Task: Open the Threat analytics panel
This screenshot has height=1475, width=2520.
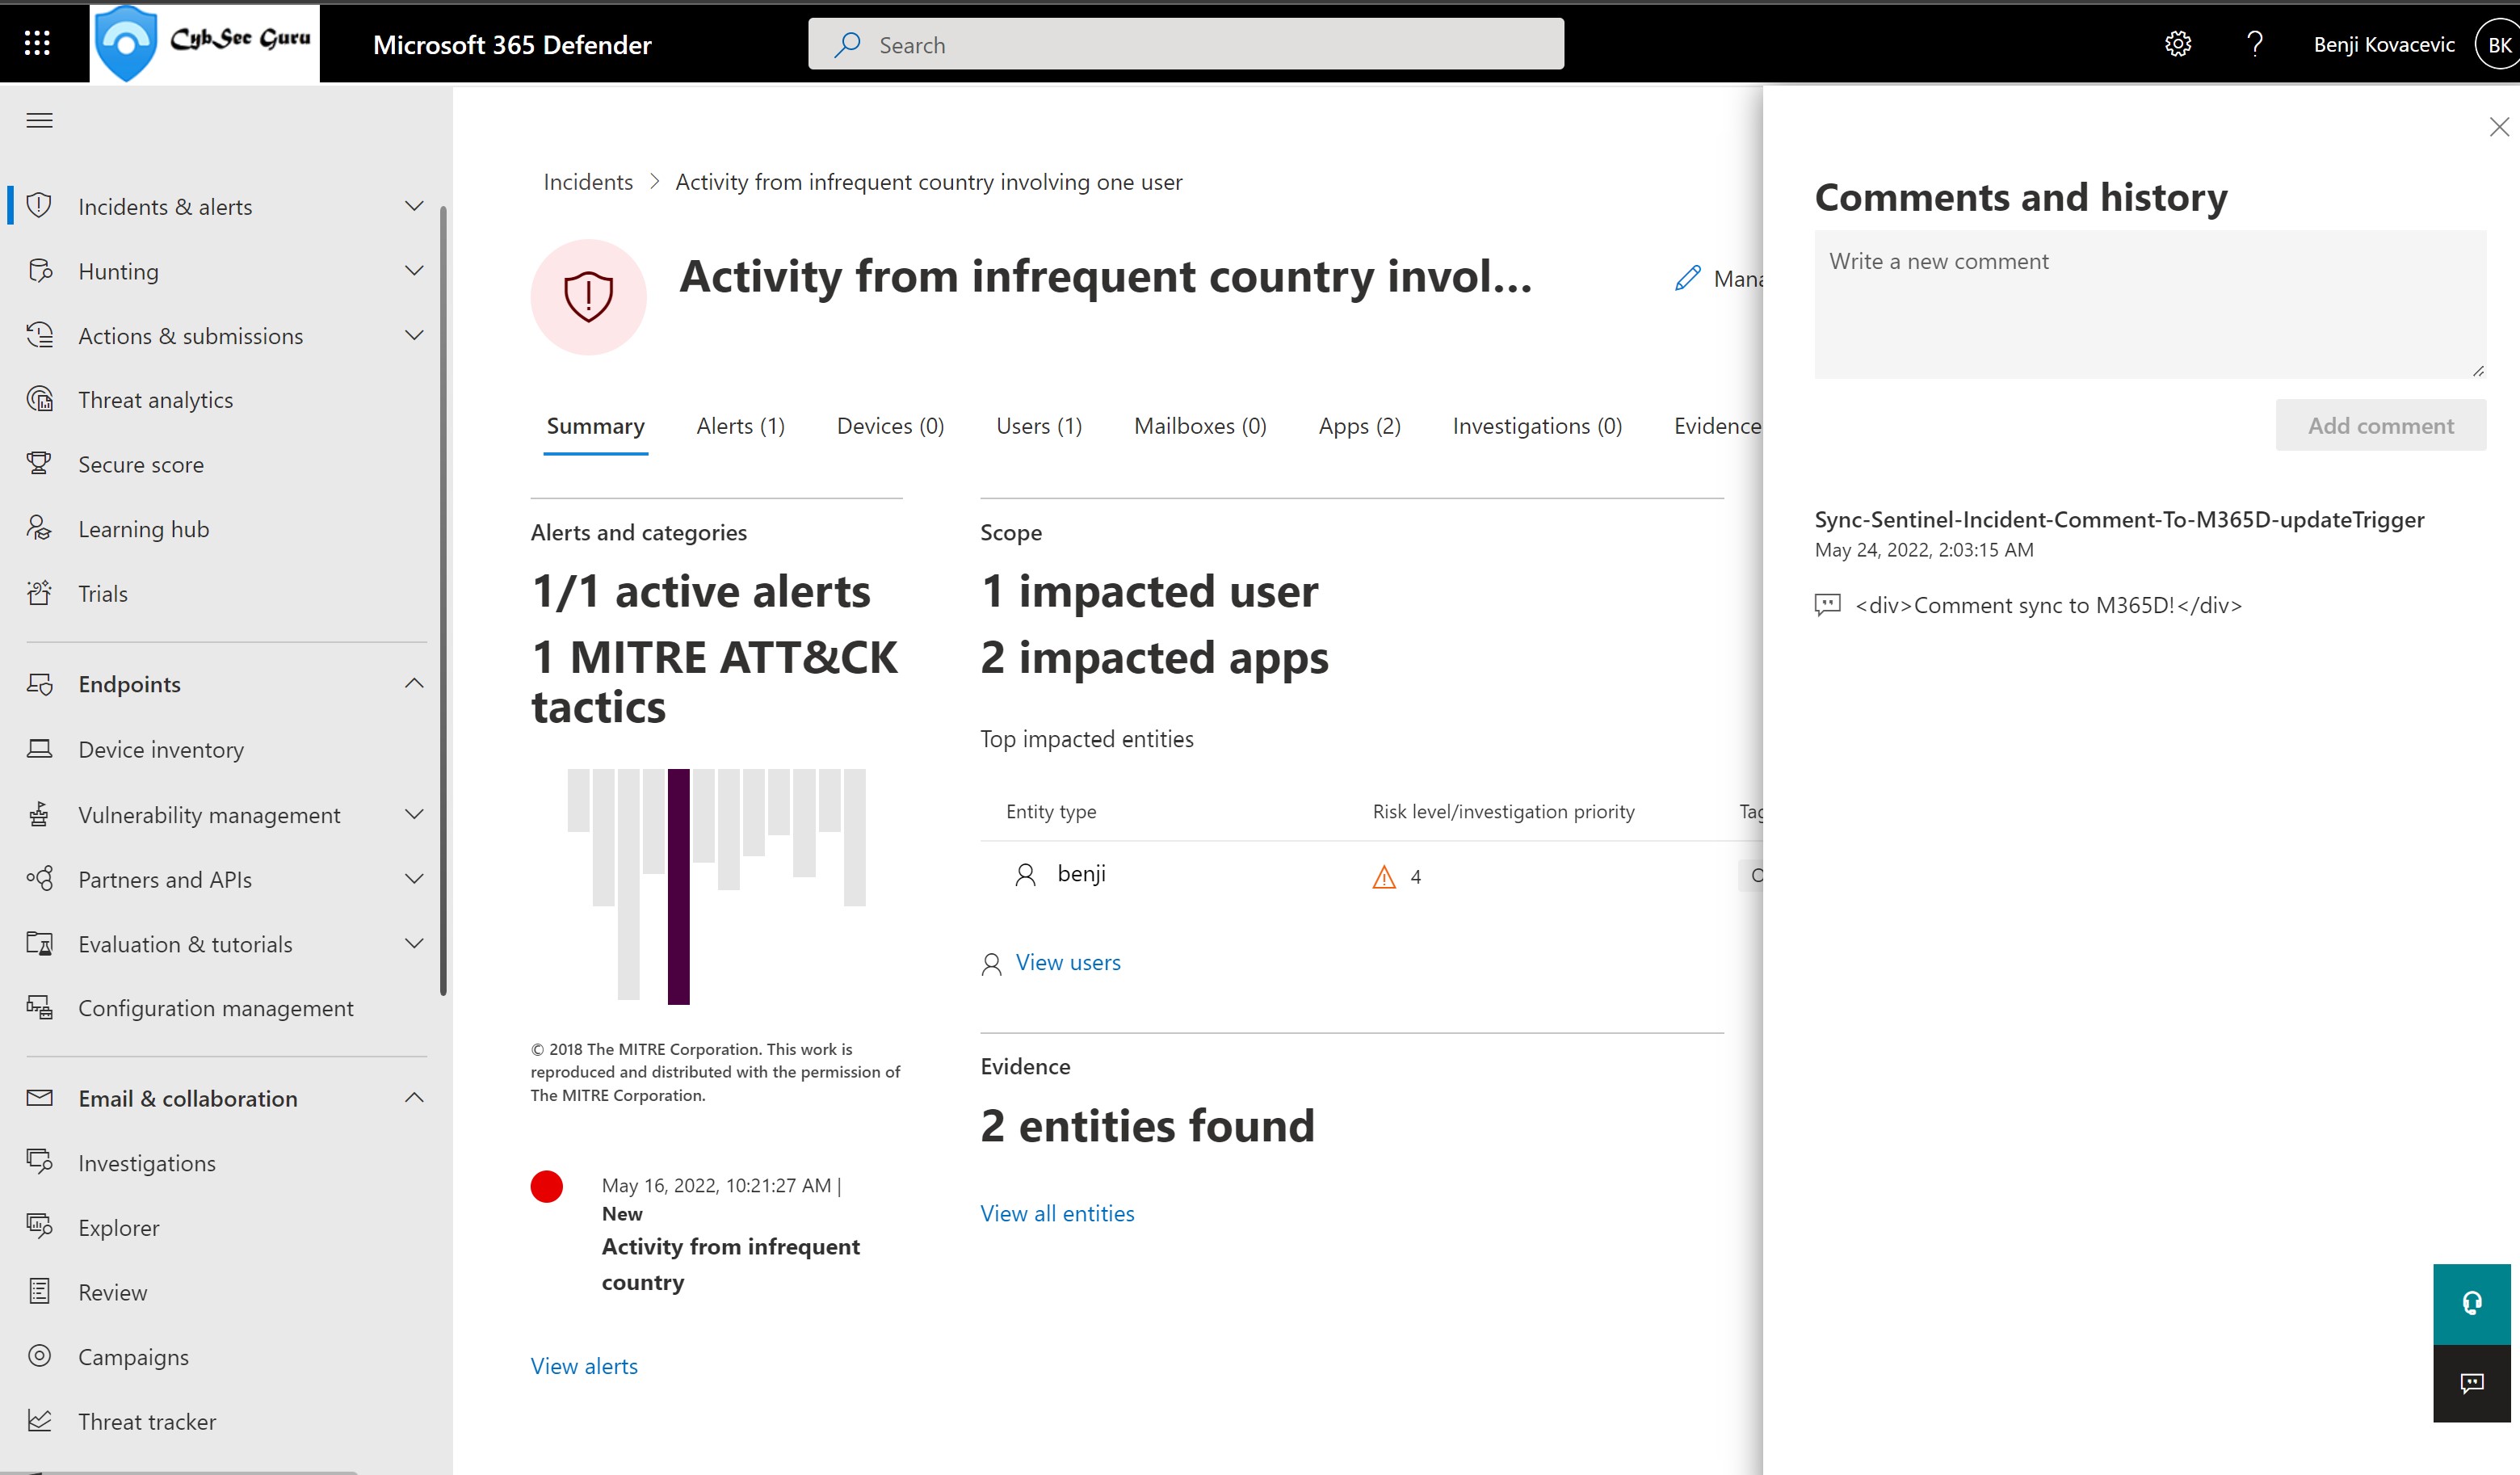Action: coord(154,398)
